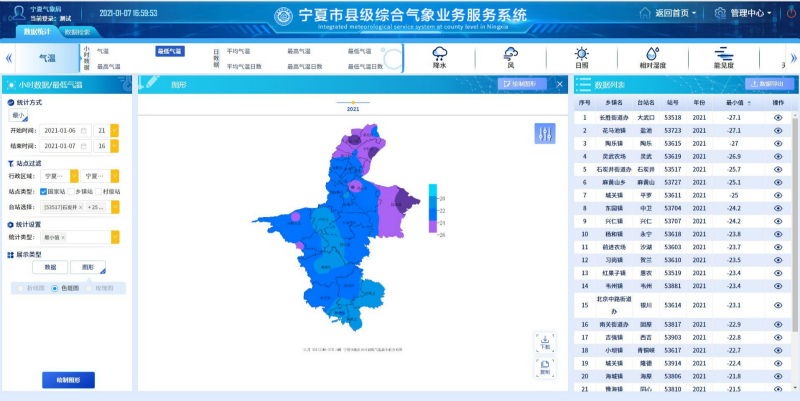
Task: Click the 2021 timeline marker above the map
Action: click(352, 103)
